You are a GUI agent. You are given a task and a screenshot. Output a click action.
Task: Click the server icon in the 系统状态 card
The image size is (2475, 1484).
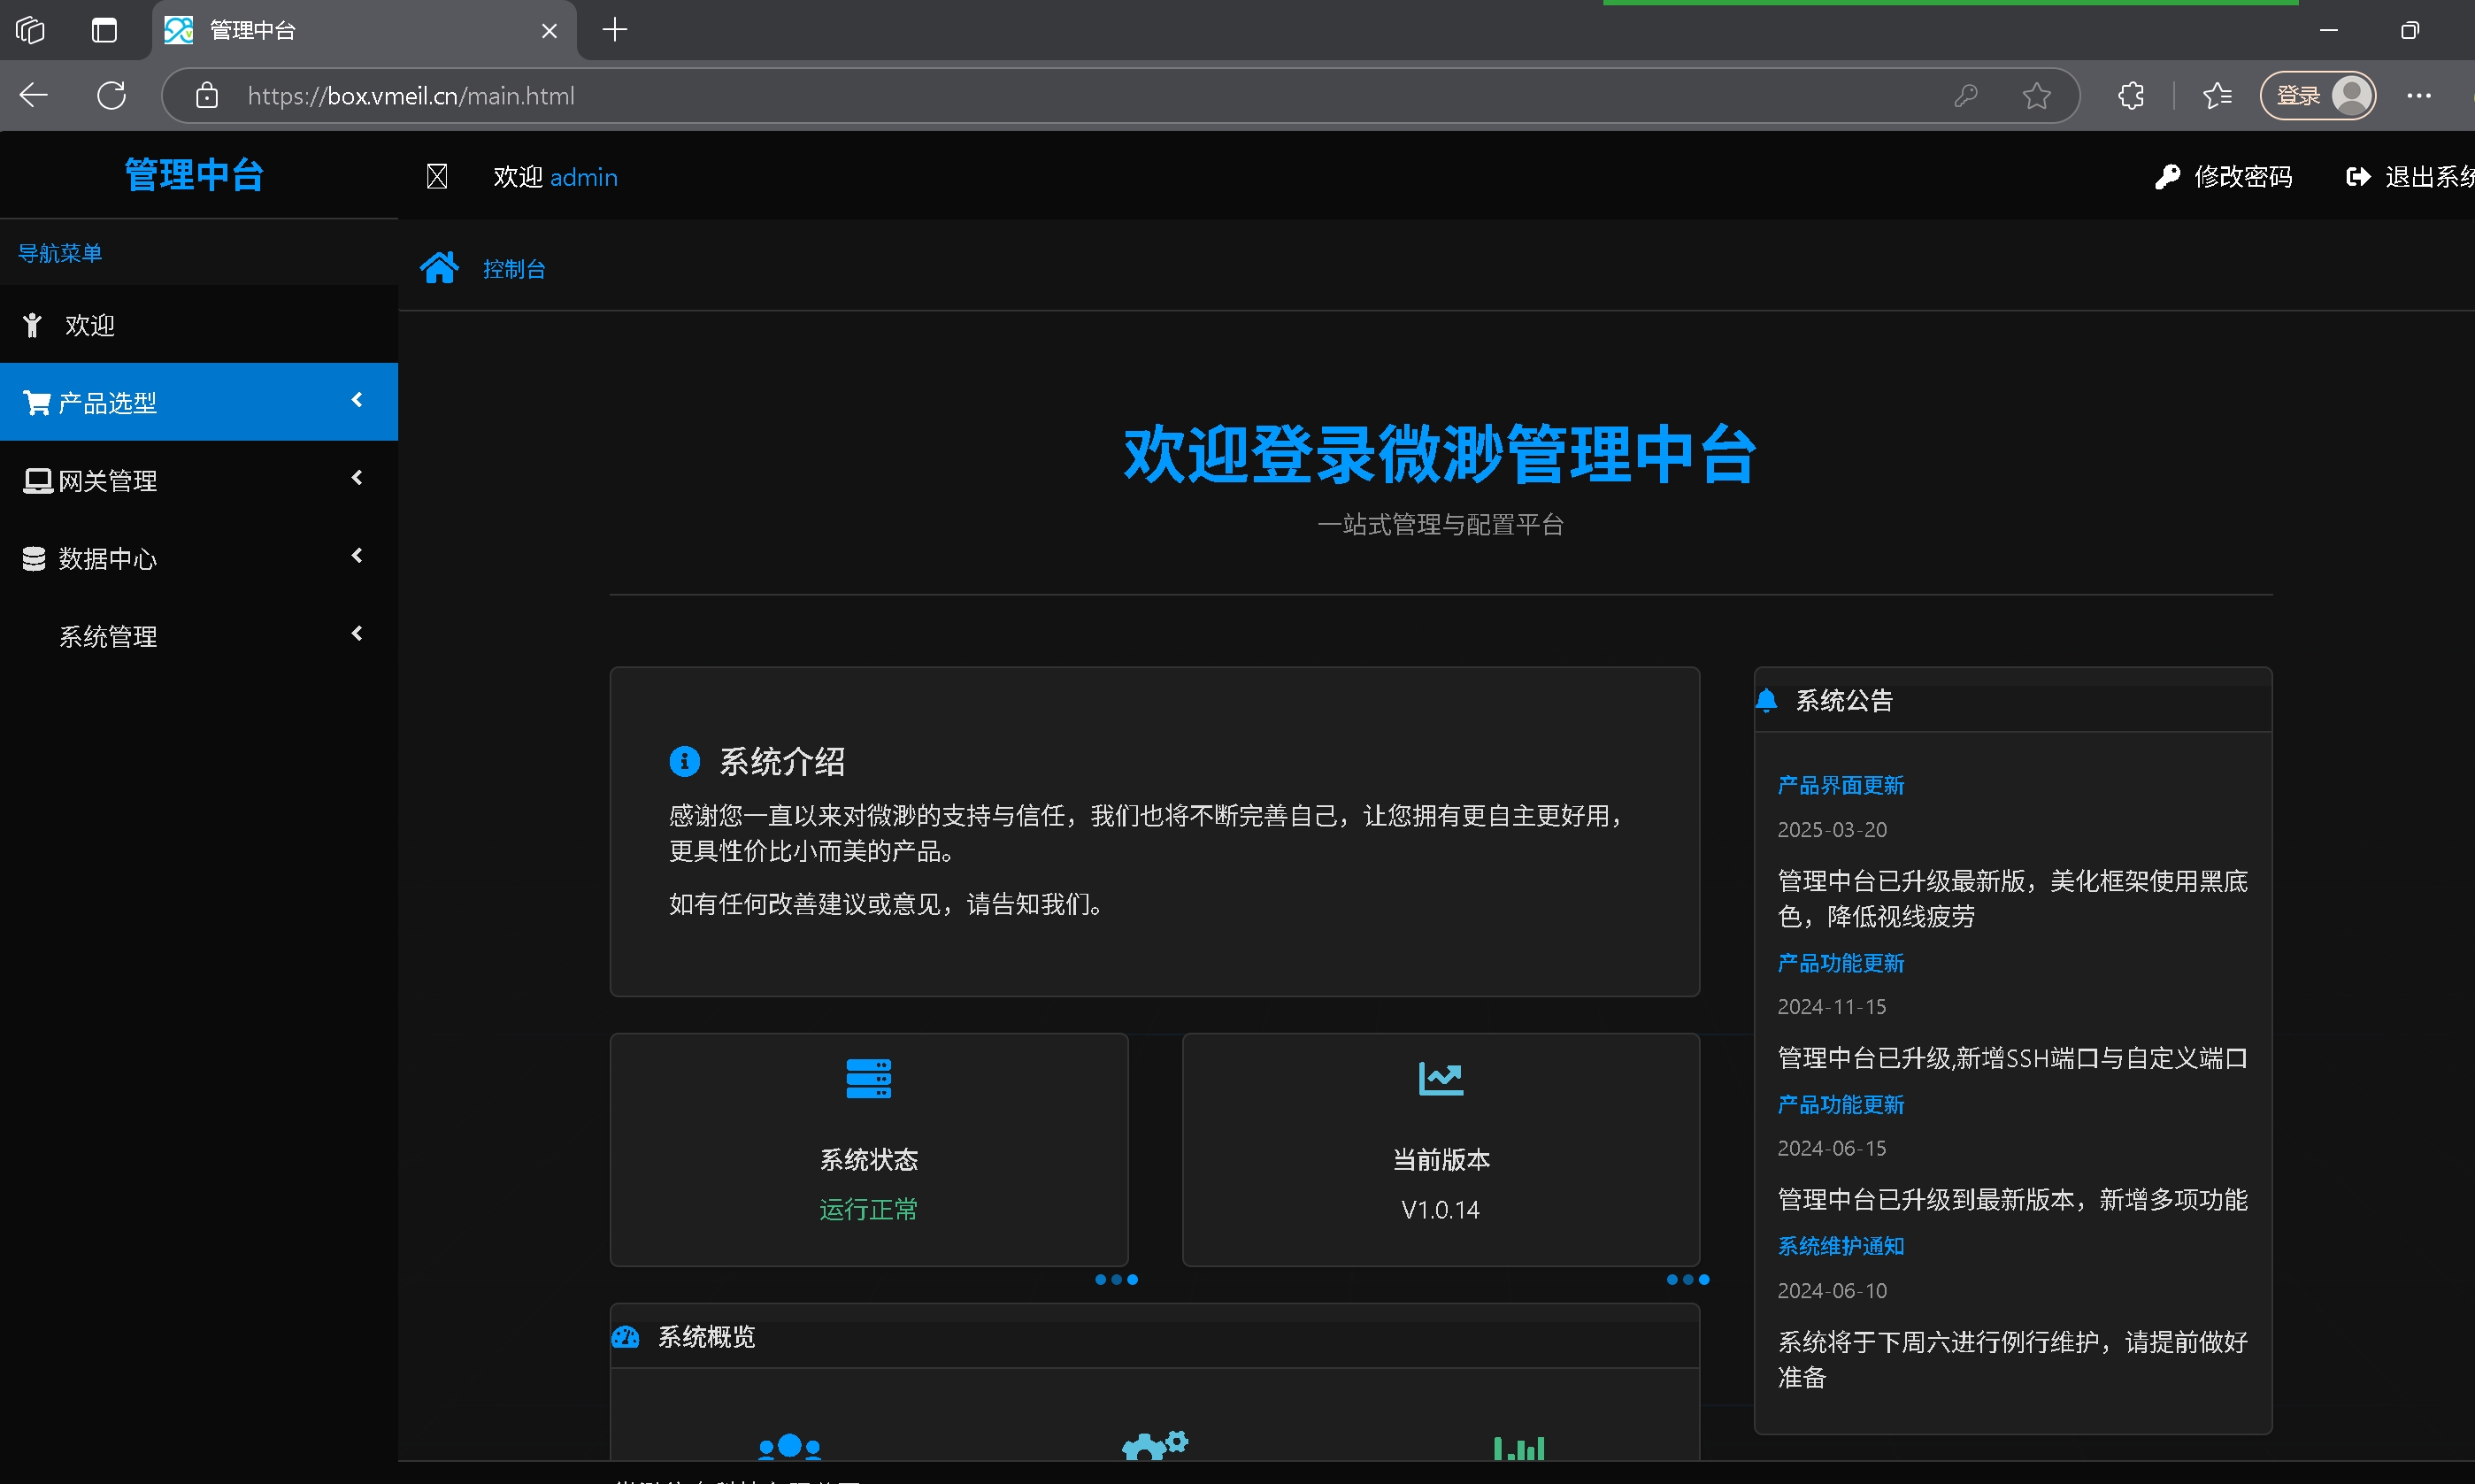click(868, 1078)
